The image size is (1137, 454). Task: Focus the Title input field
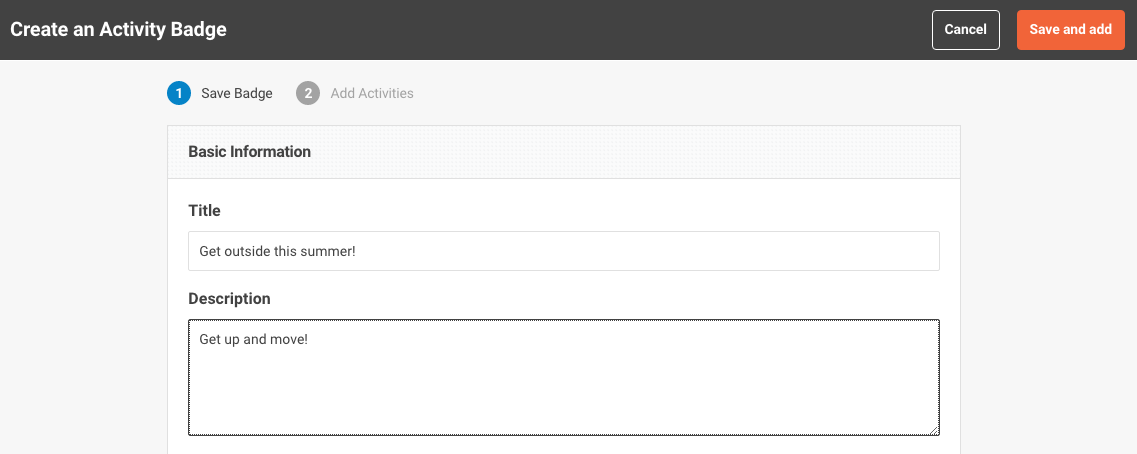(x=563, y=251)
